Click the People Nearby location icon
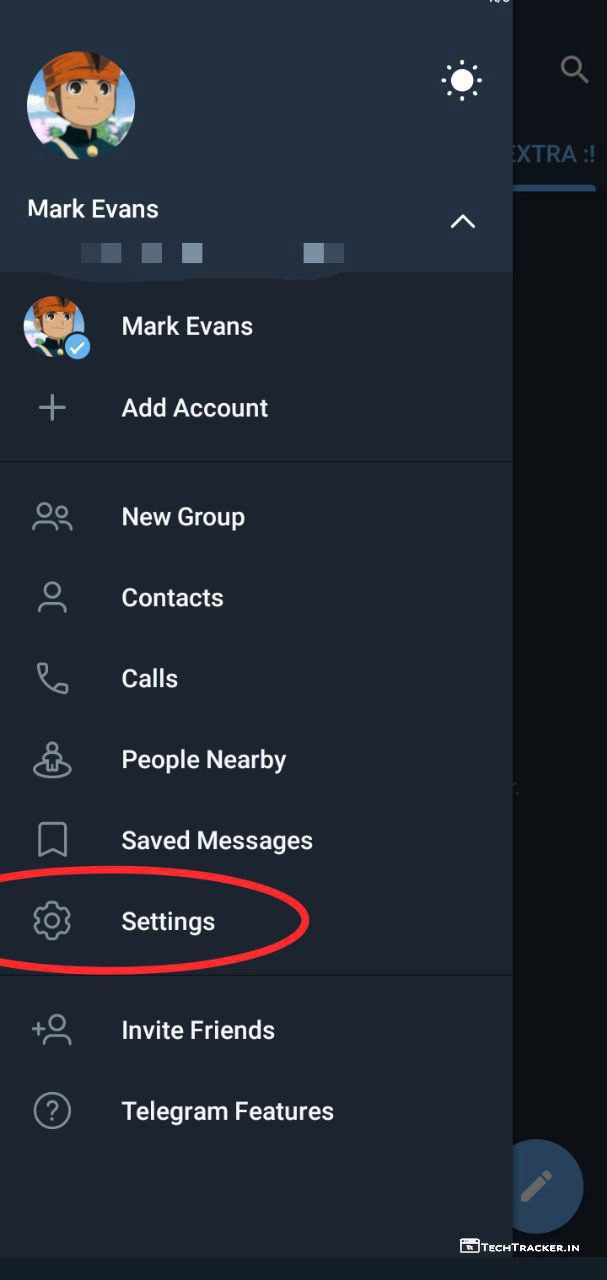Viewport: 607px width, 1280px height. point(52,760)
